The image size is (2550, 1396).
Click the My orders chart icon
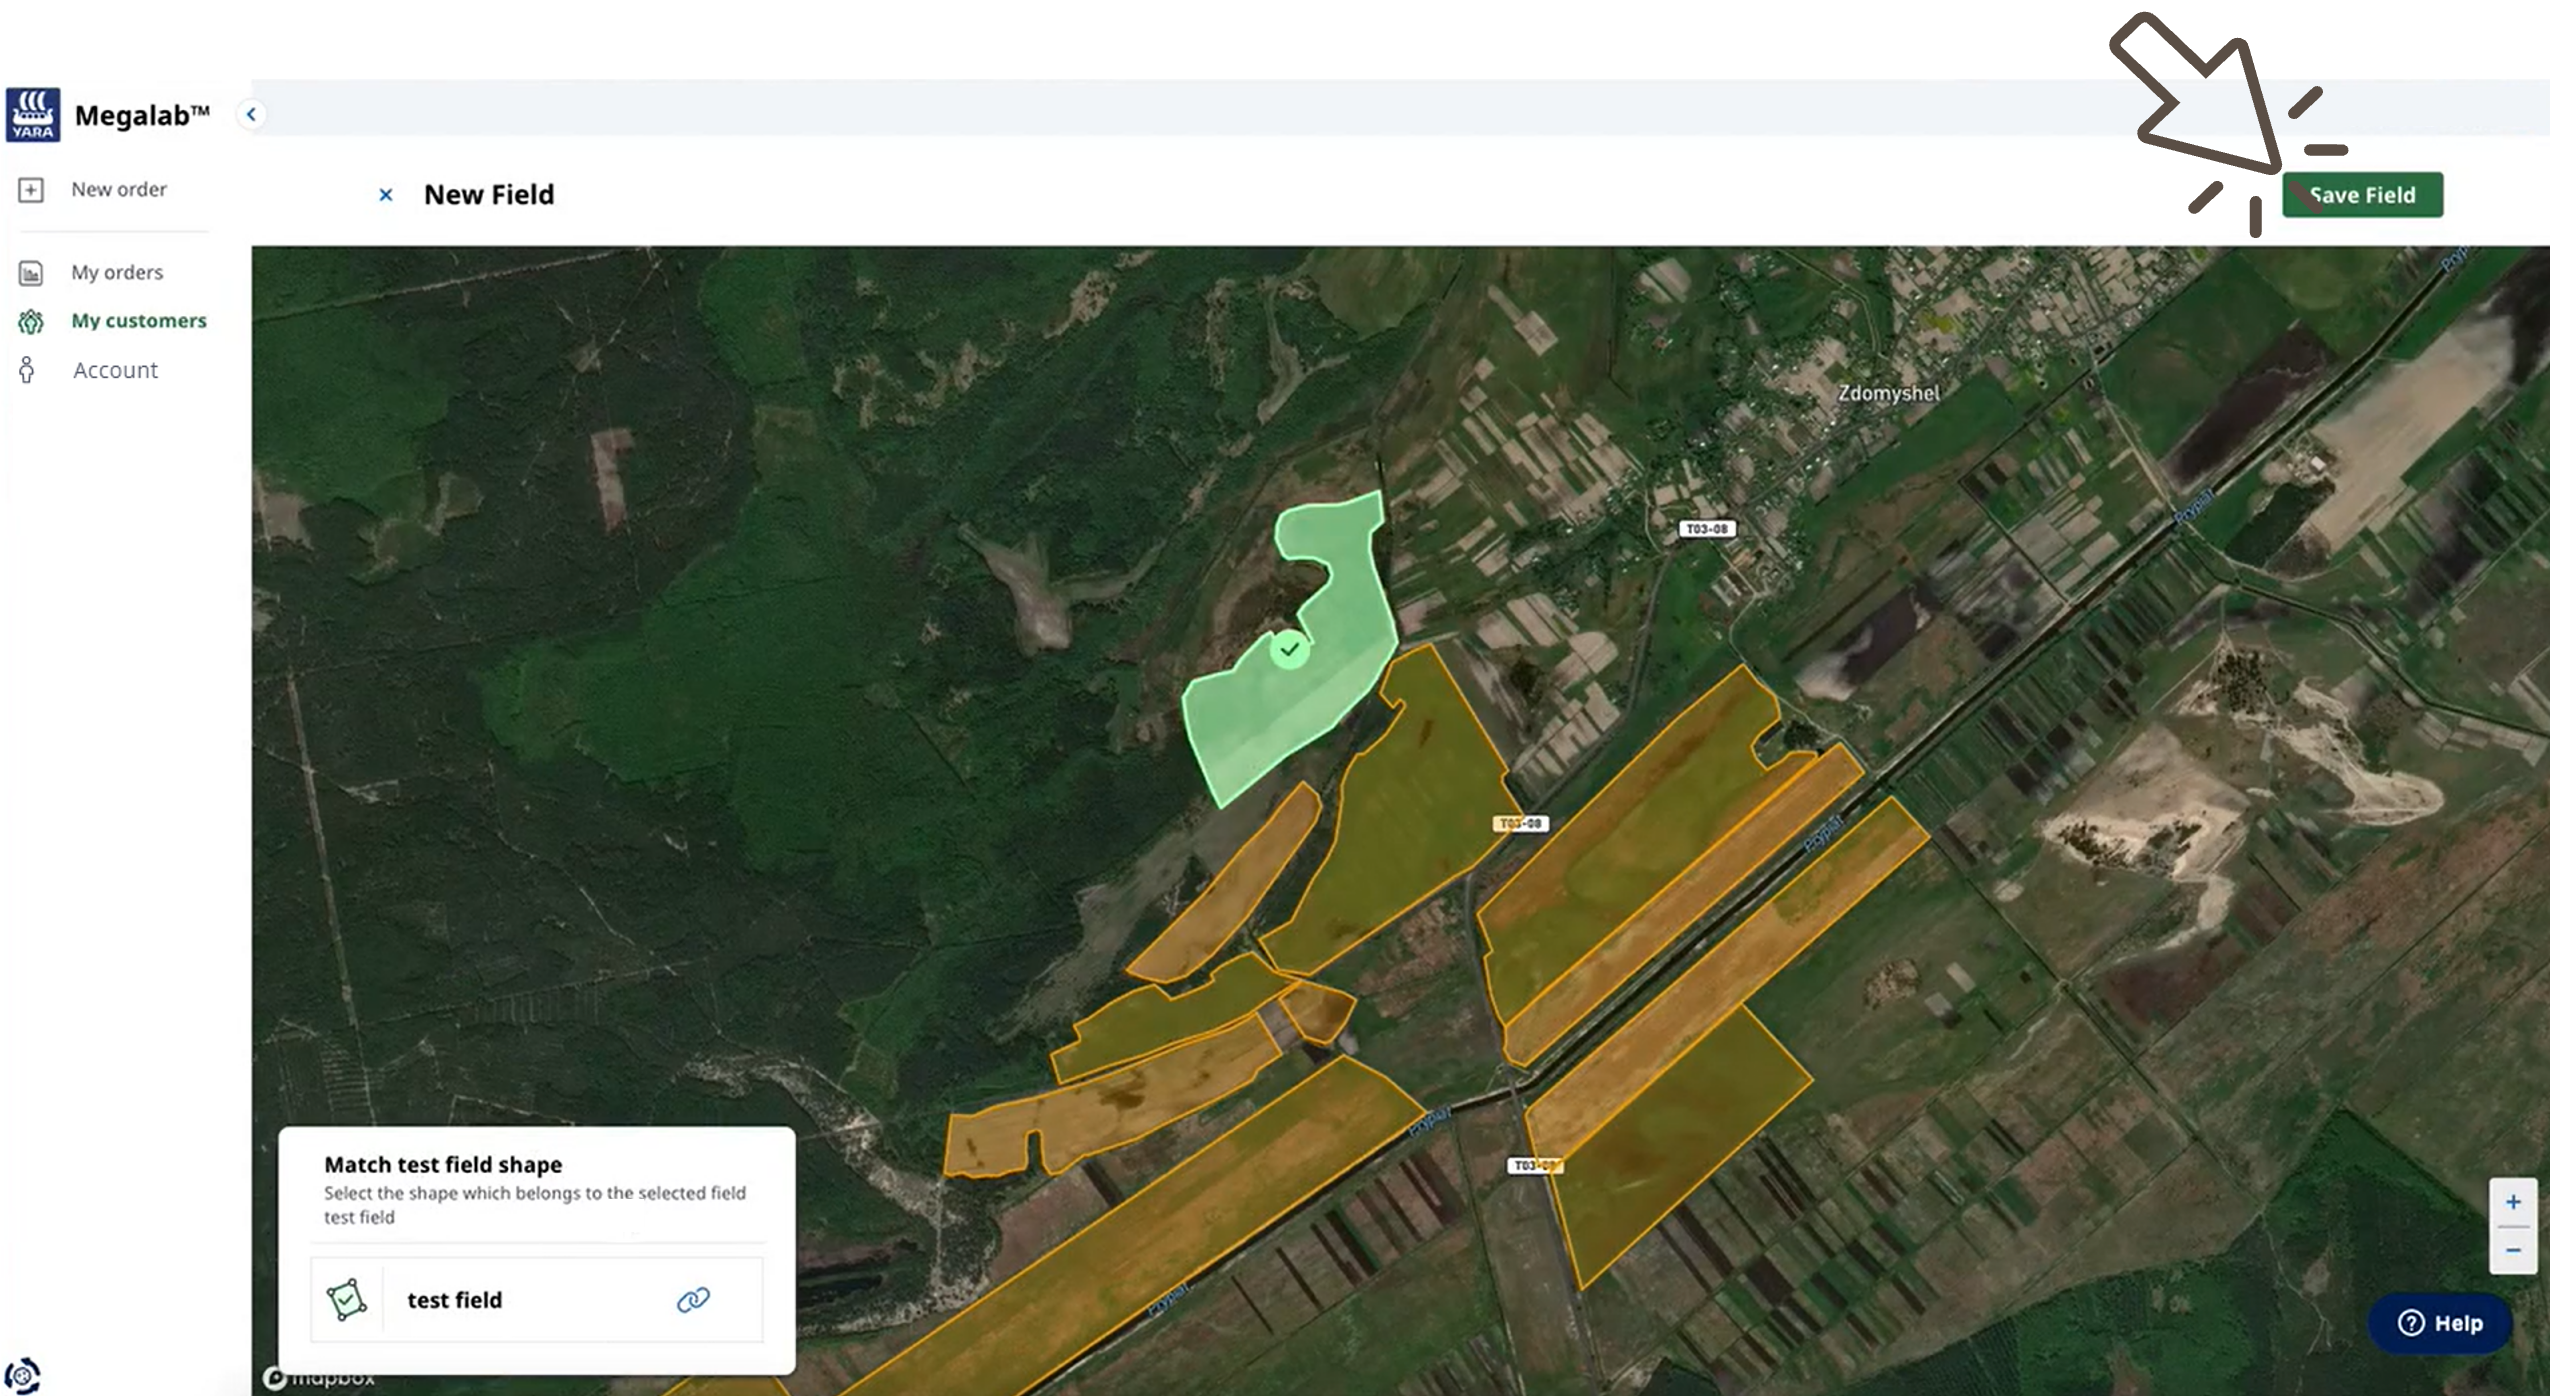click(31, 273)
